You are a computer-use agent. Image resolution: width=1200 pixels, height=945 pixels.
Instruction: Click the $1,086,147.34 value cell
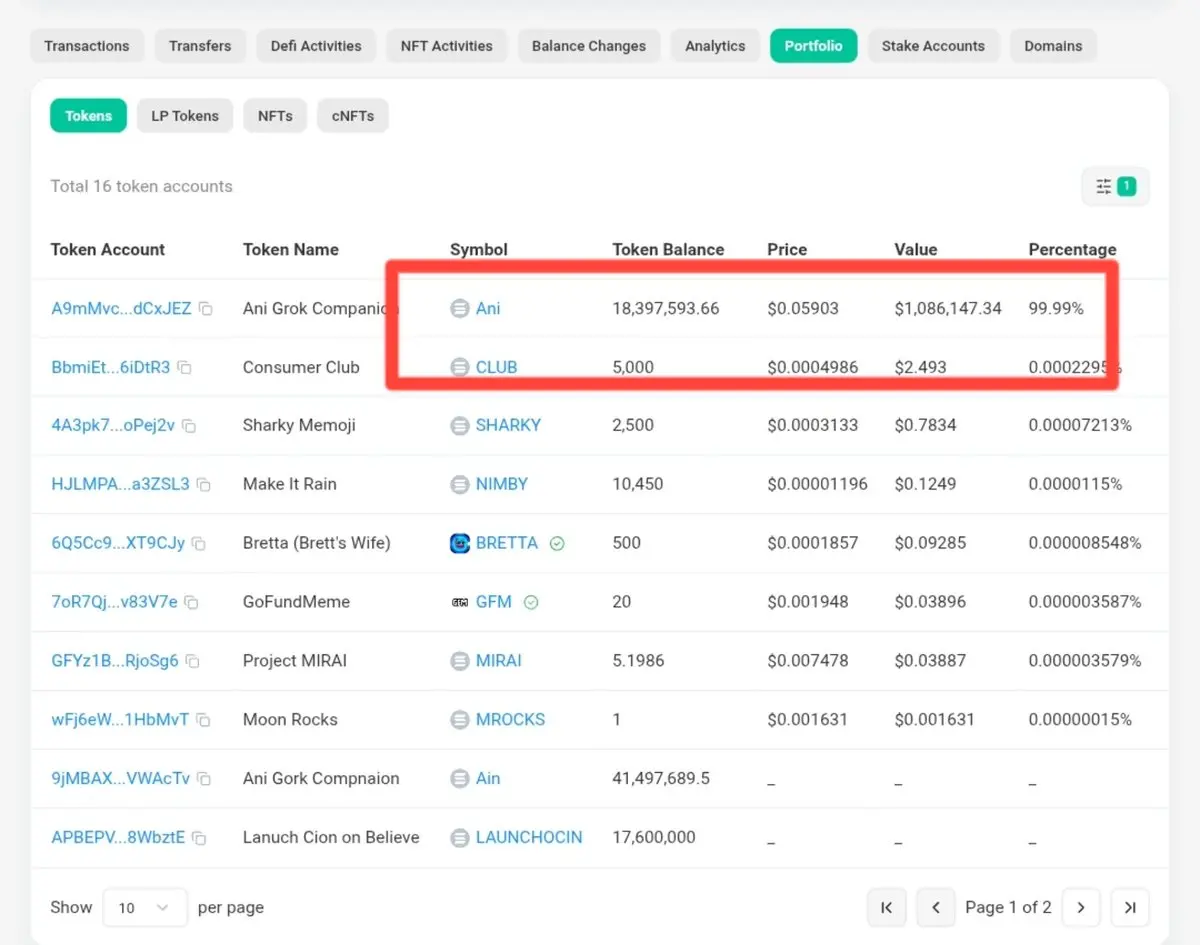[948, 309]
